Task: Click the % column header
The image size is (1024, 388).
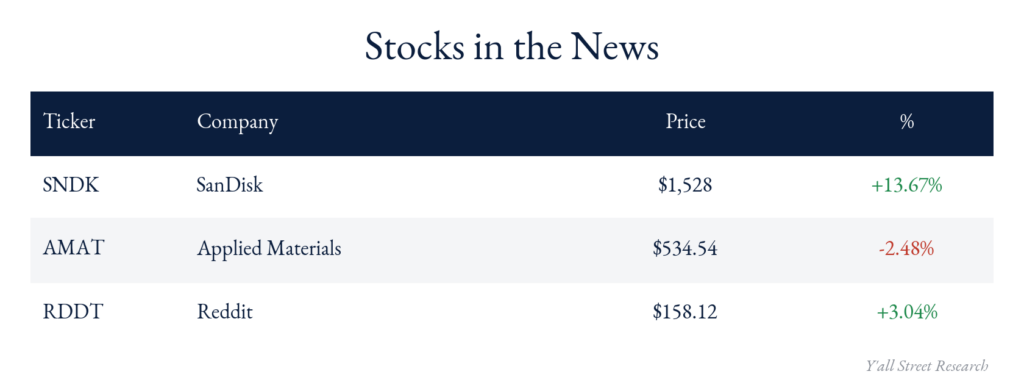Action: 906,121
